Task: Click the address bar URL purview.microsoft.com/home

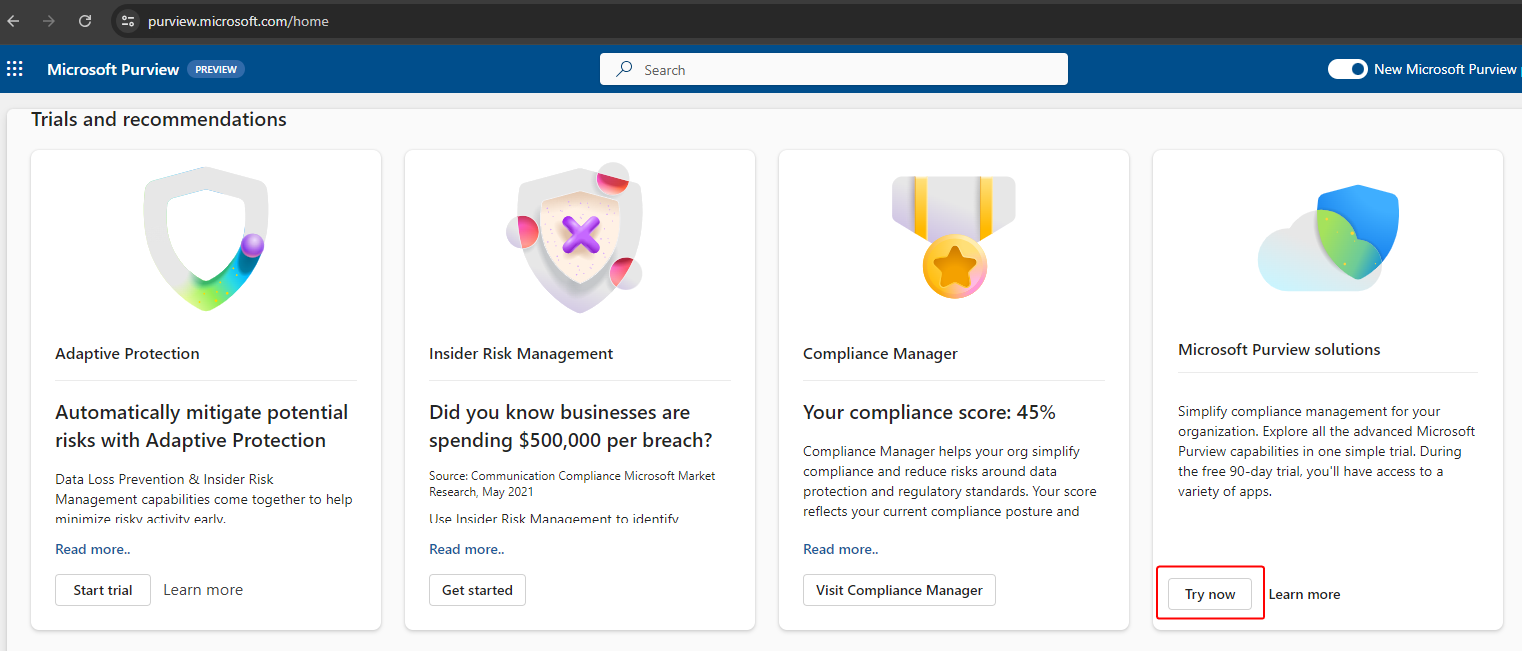Action: [x=238, y=21]
